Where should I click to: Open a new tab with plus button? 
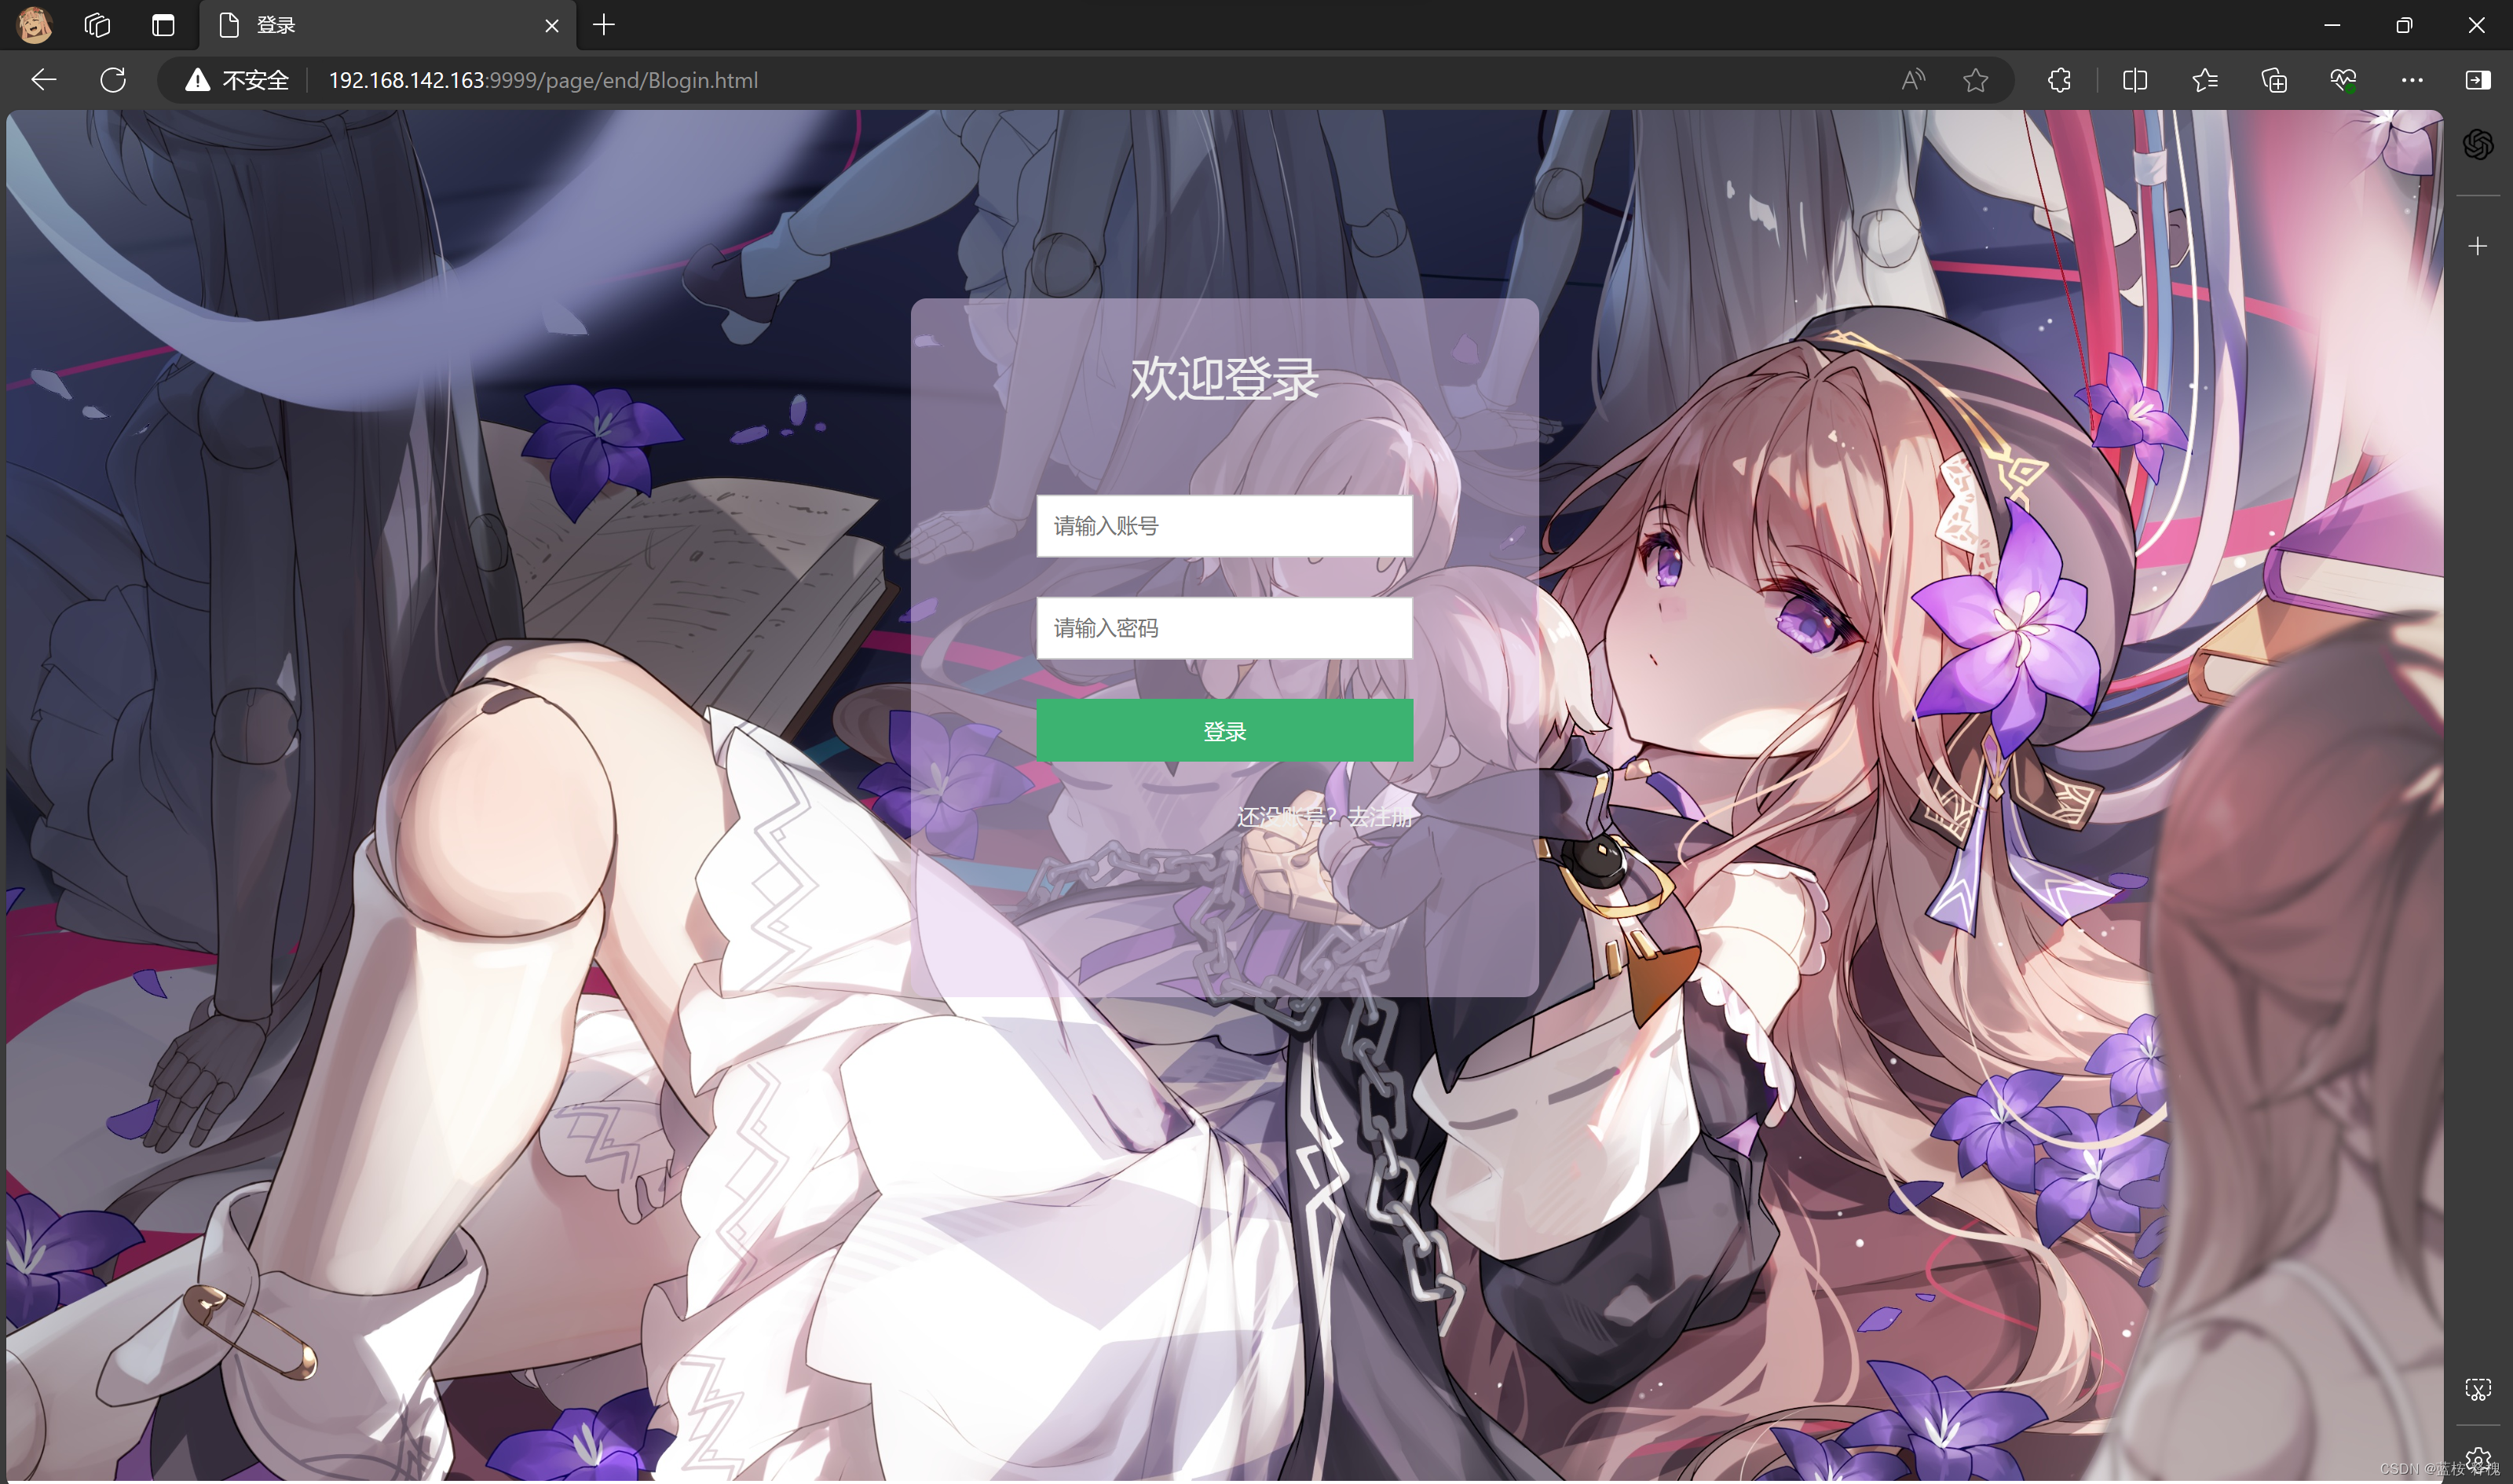pos(604,25)
